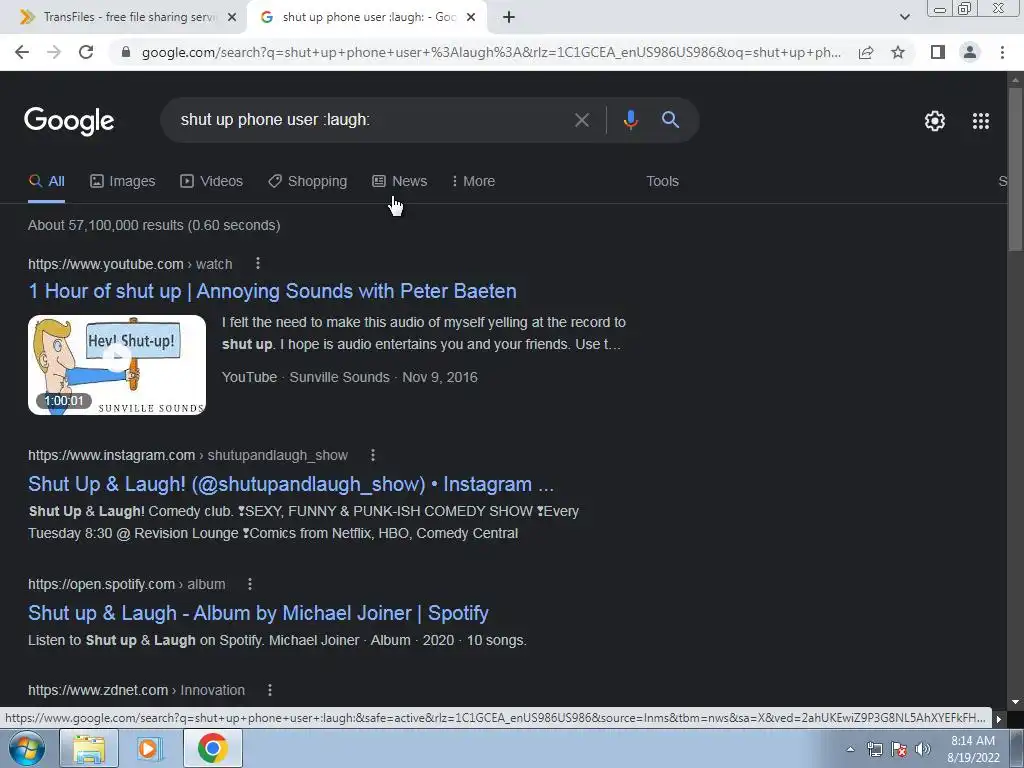Clear the search box with X
This screenshot has height=768, width=1024.
[x=581, y=120]
